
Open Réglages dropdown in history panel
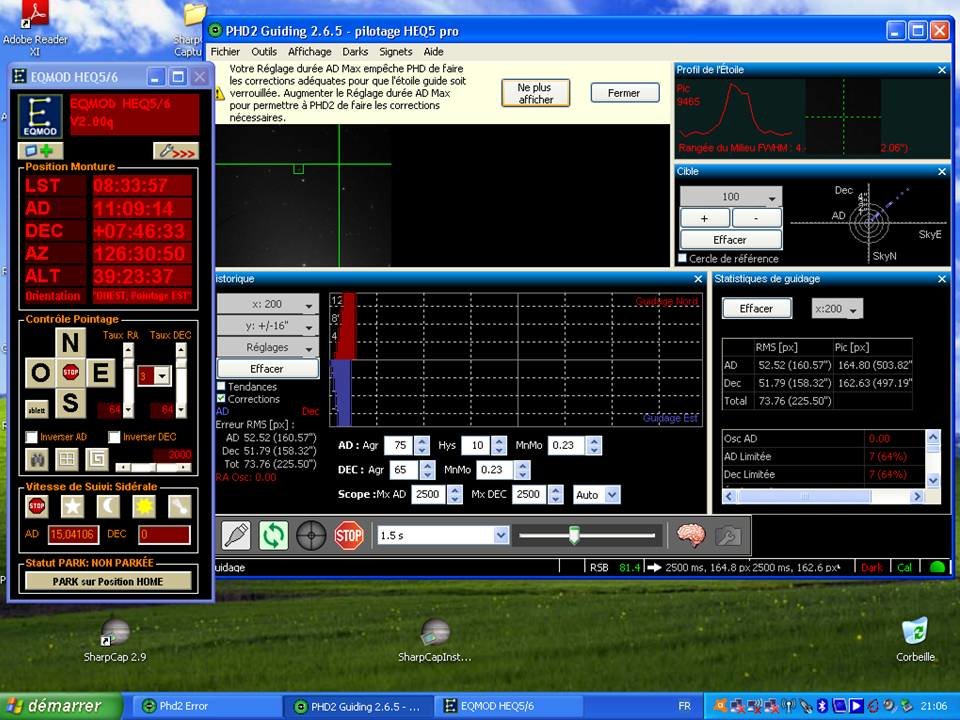point(268,347)
